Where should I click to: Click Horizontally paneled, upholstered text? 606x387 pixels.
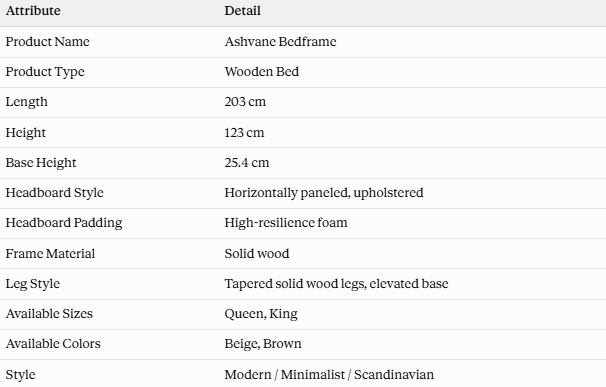tap(324, 193)
